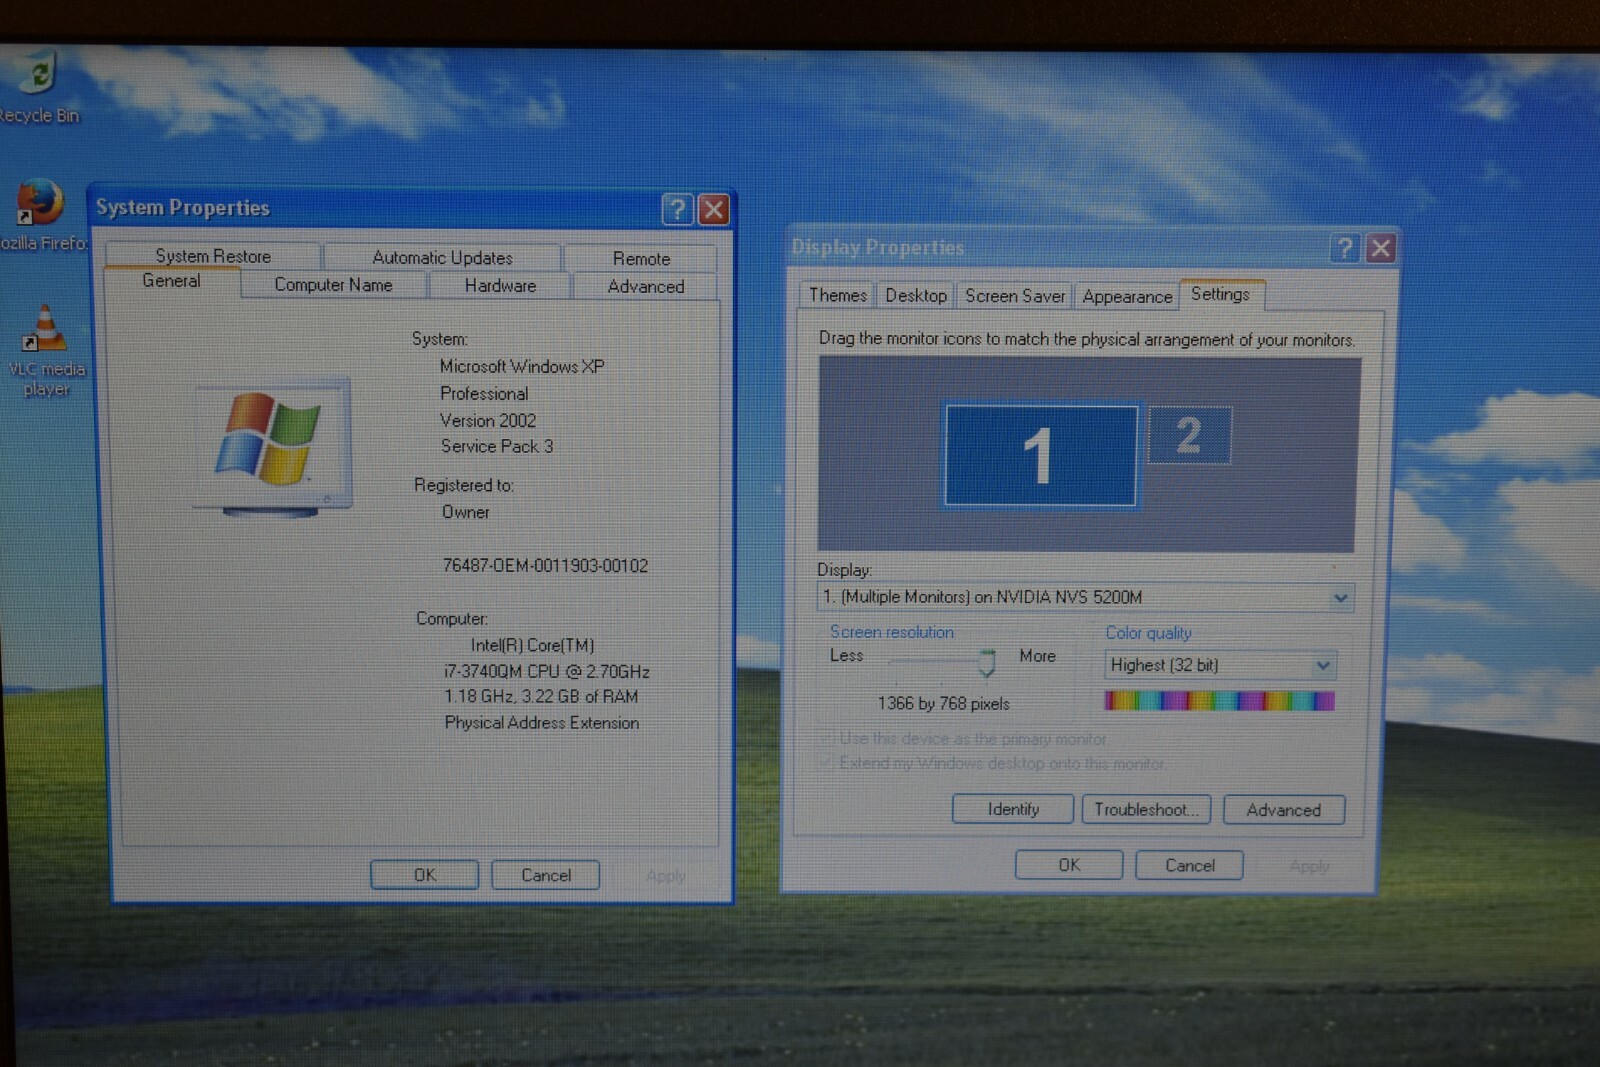1600x1067 pixels.
Task: Select monitor 1 icon in arrangement preview
Action: [x=1041, y=455]
